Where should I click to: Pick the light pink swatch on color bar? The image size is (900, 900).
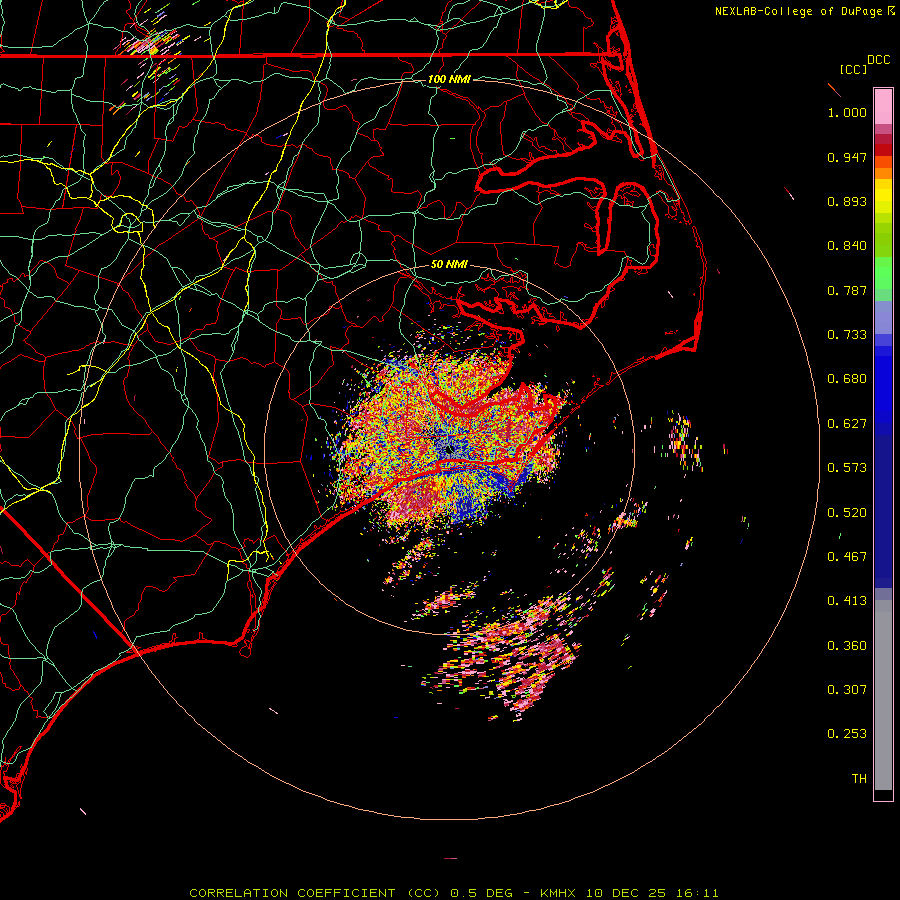[x=883, y=106]
